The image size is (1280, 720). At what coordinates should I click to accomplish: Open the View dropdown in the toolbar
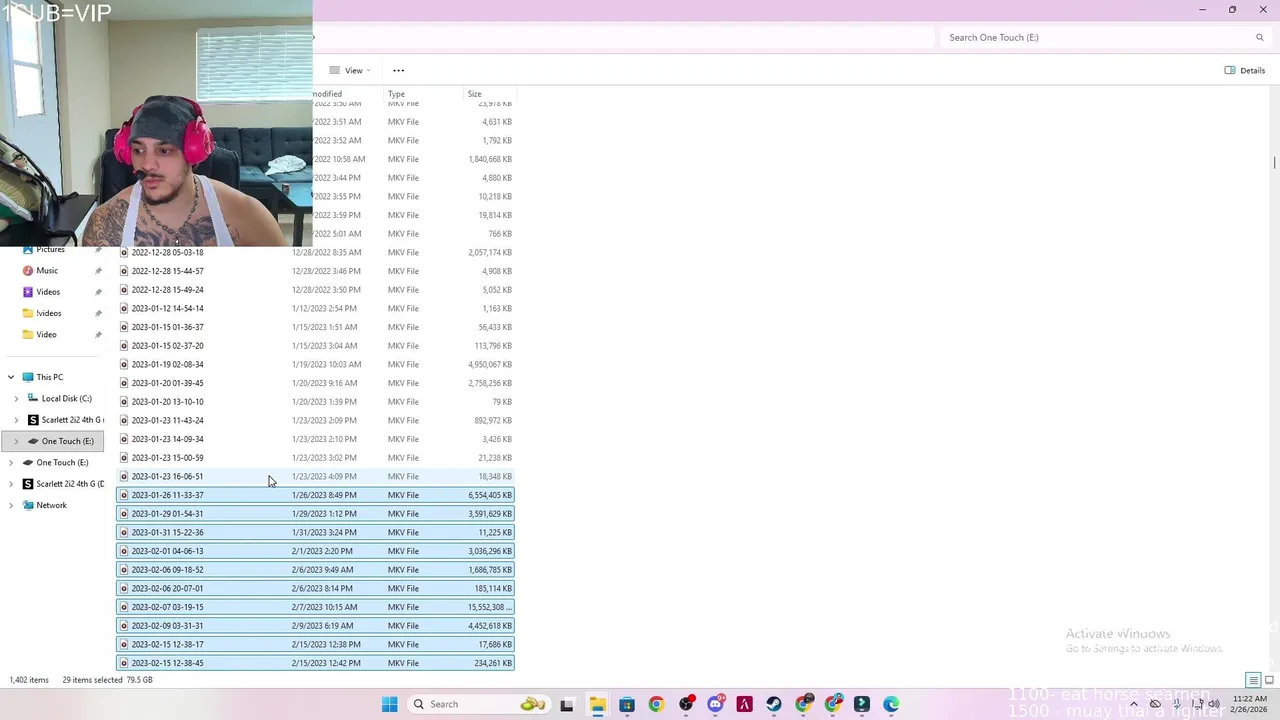[351, 70]
